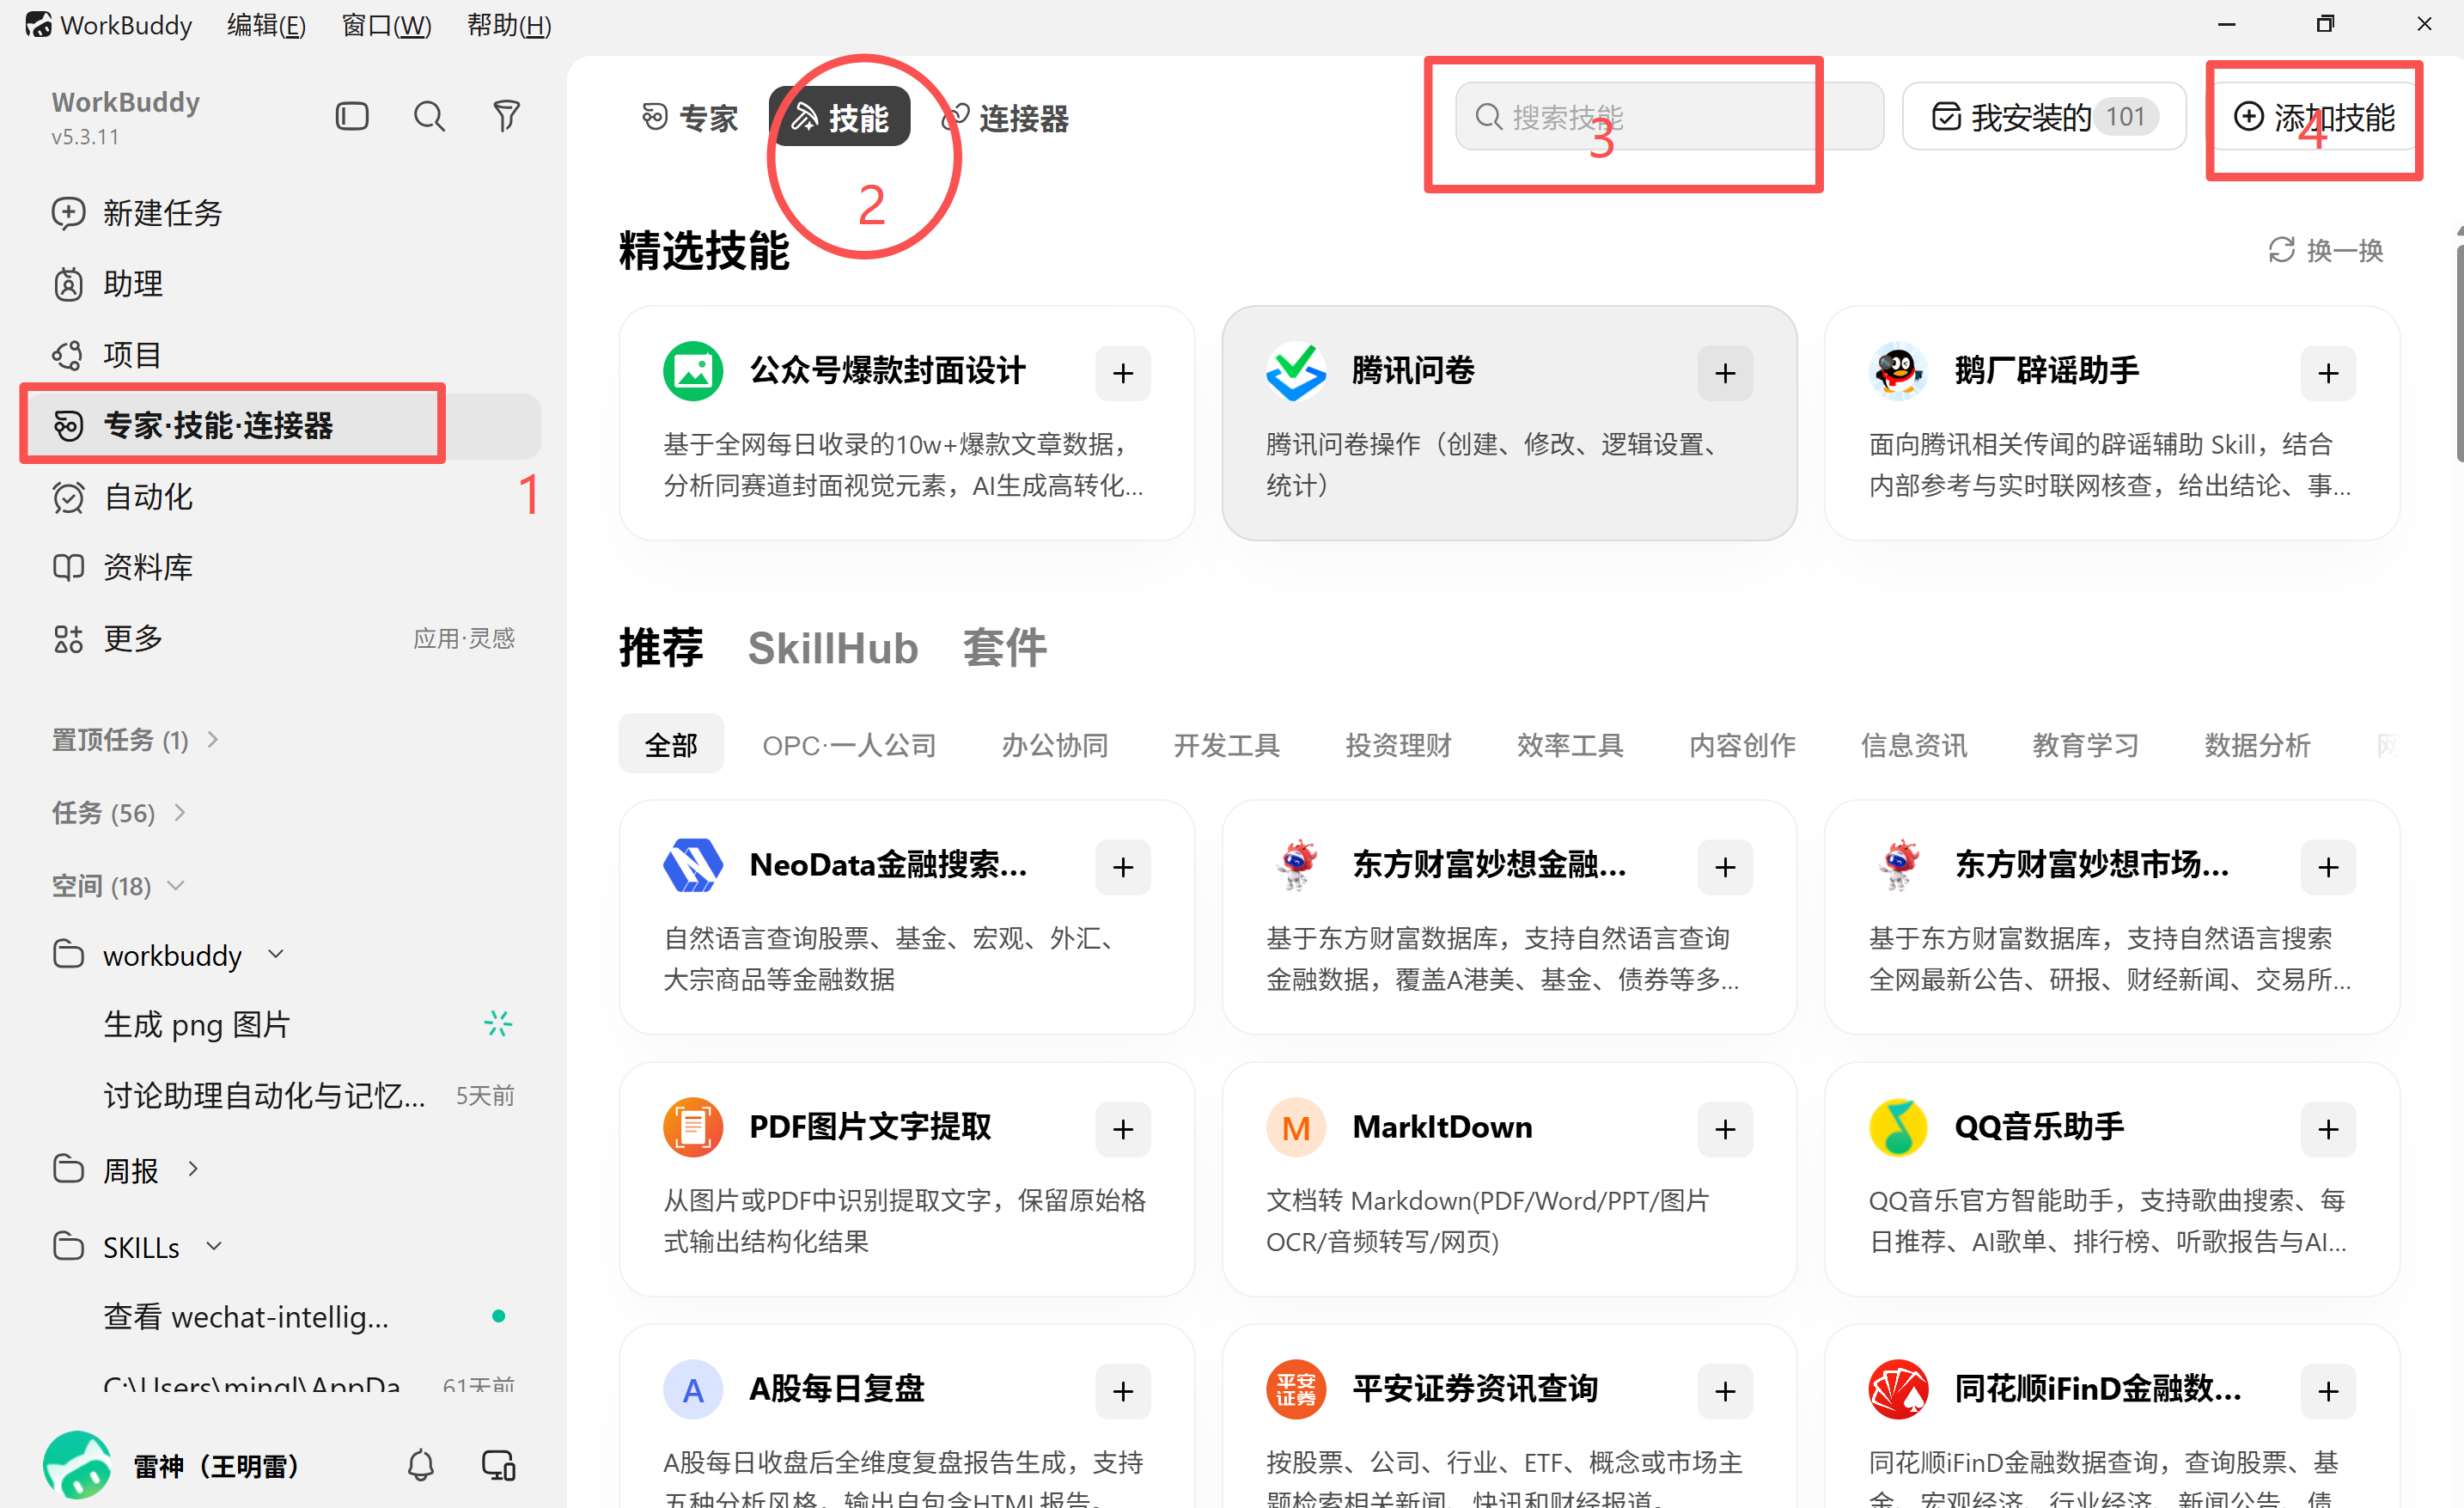Click the filter funnel icon

507,117
